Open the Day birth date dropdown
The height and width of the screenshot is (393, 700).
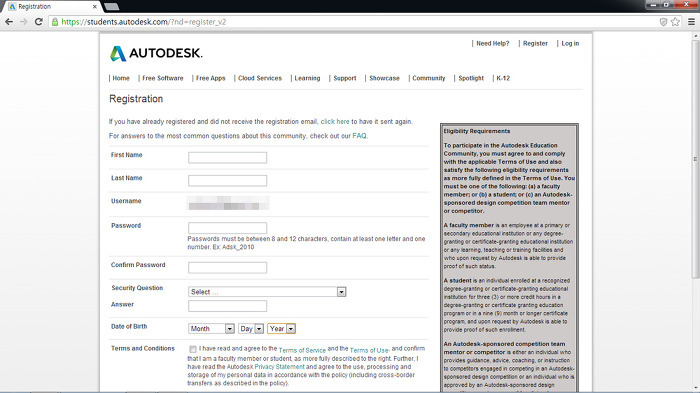point(251,329)
